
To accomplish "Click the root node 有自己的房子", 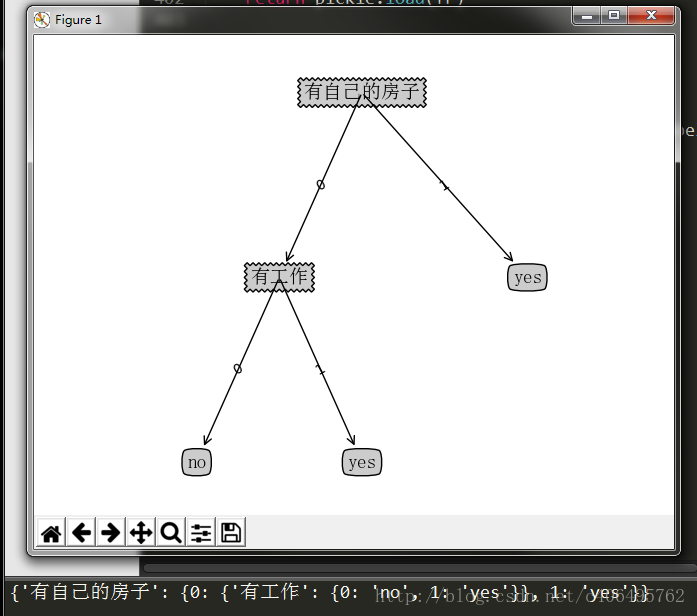I will 362,92.
